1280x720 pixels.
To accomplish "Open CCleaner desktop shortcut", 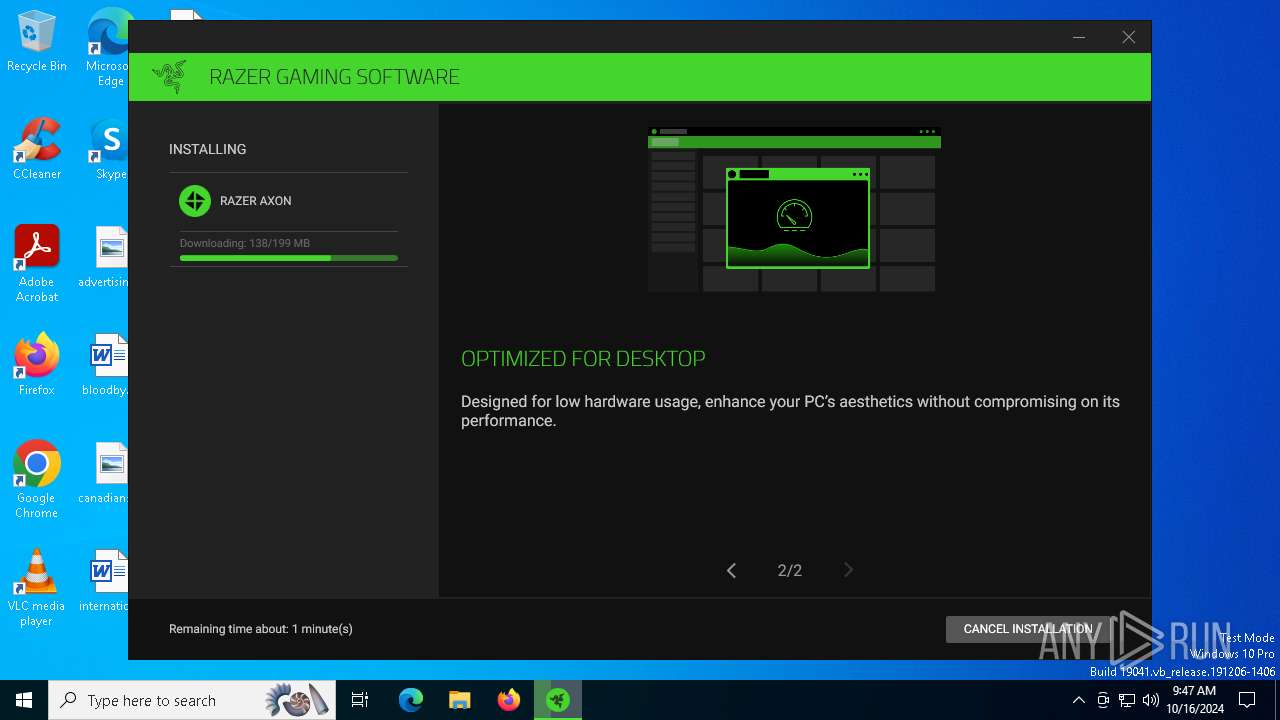I will 37,150.
